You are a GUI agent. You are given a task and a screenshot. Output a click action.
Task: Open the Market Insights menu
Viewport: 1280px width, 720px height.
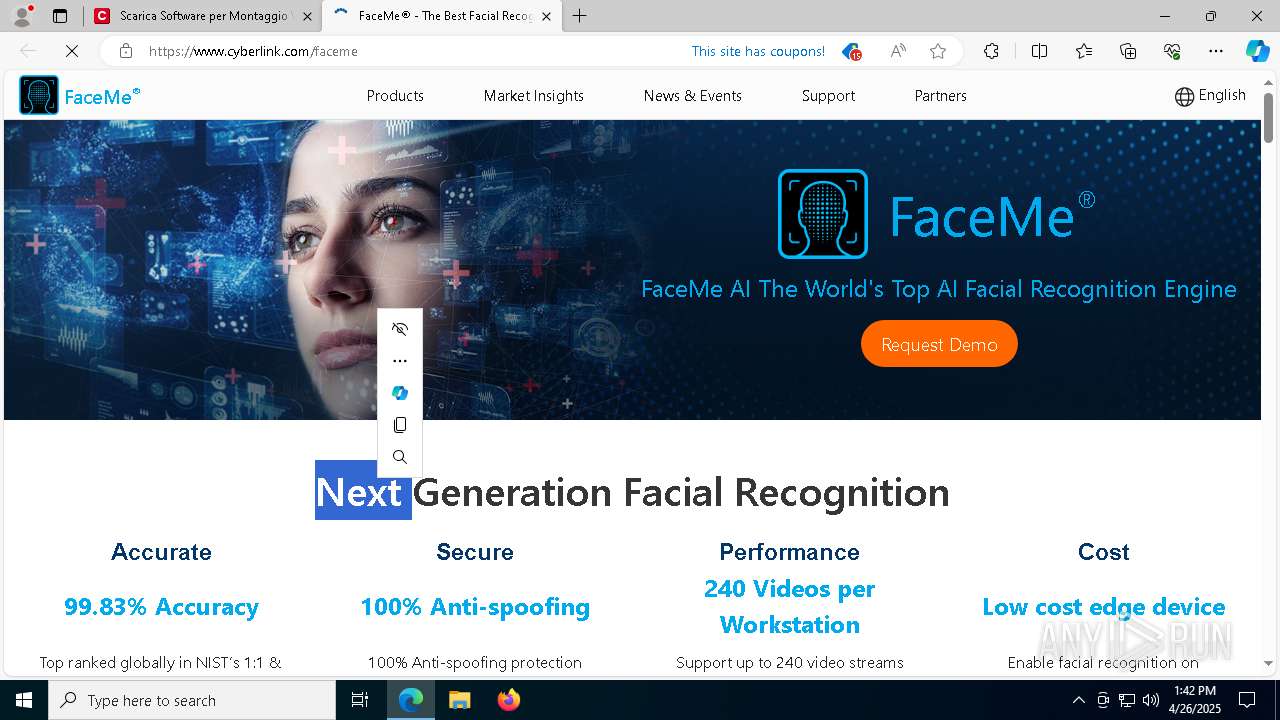click(x=534, y=96)
